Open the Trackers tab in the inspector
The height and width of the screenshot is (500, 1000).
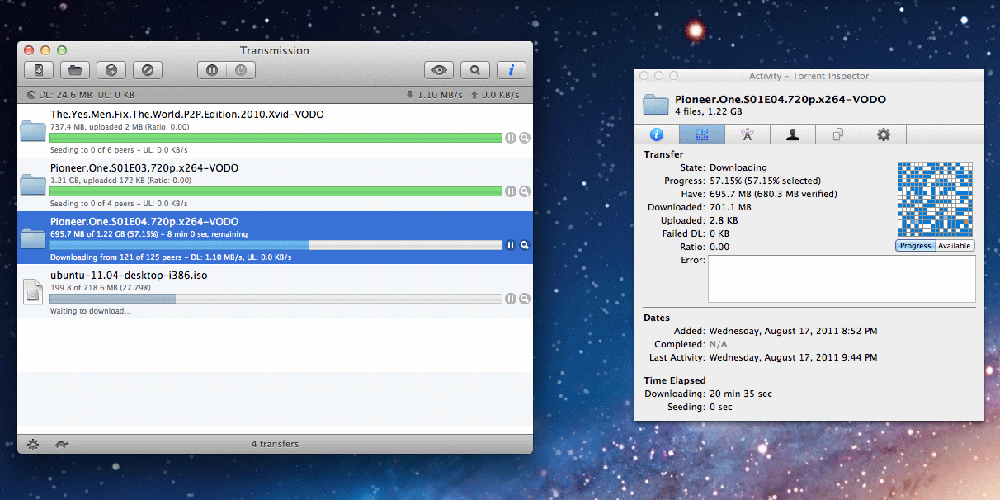747,134
